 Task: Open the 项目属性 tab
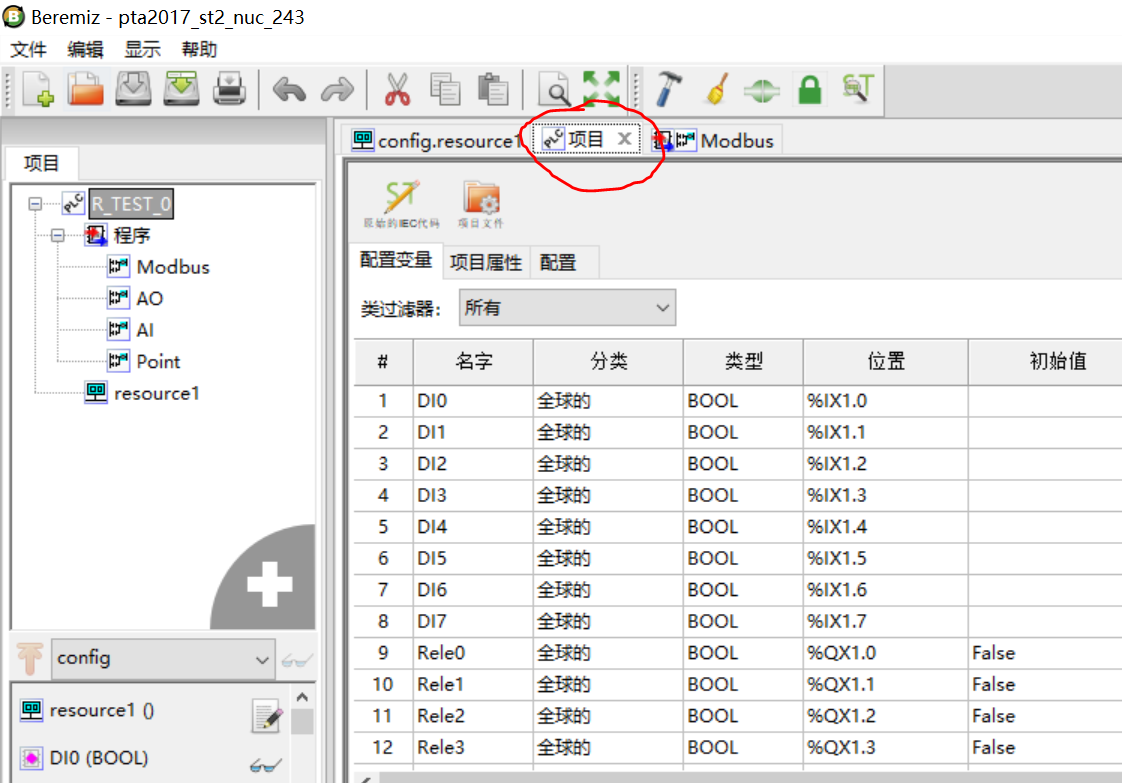tap(486, 261)
